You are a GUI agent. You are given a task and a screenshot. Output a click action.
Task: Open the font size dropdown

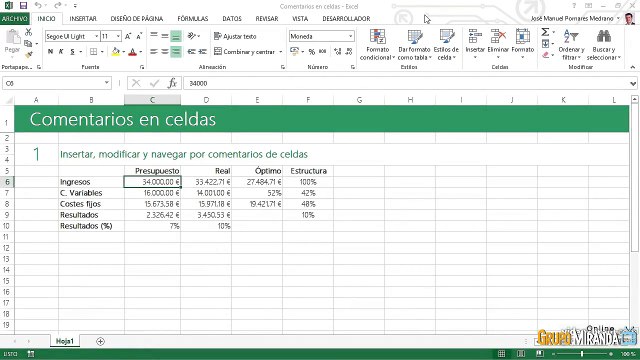pos(118,36)
